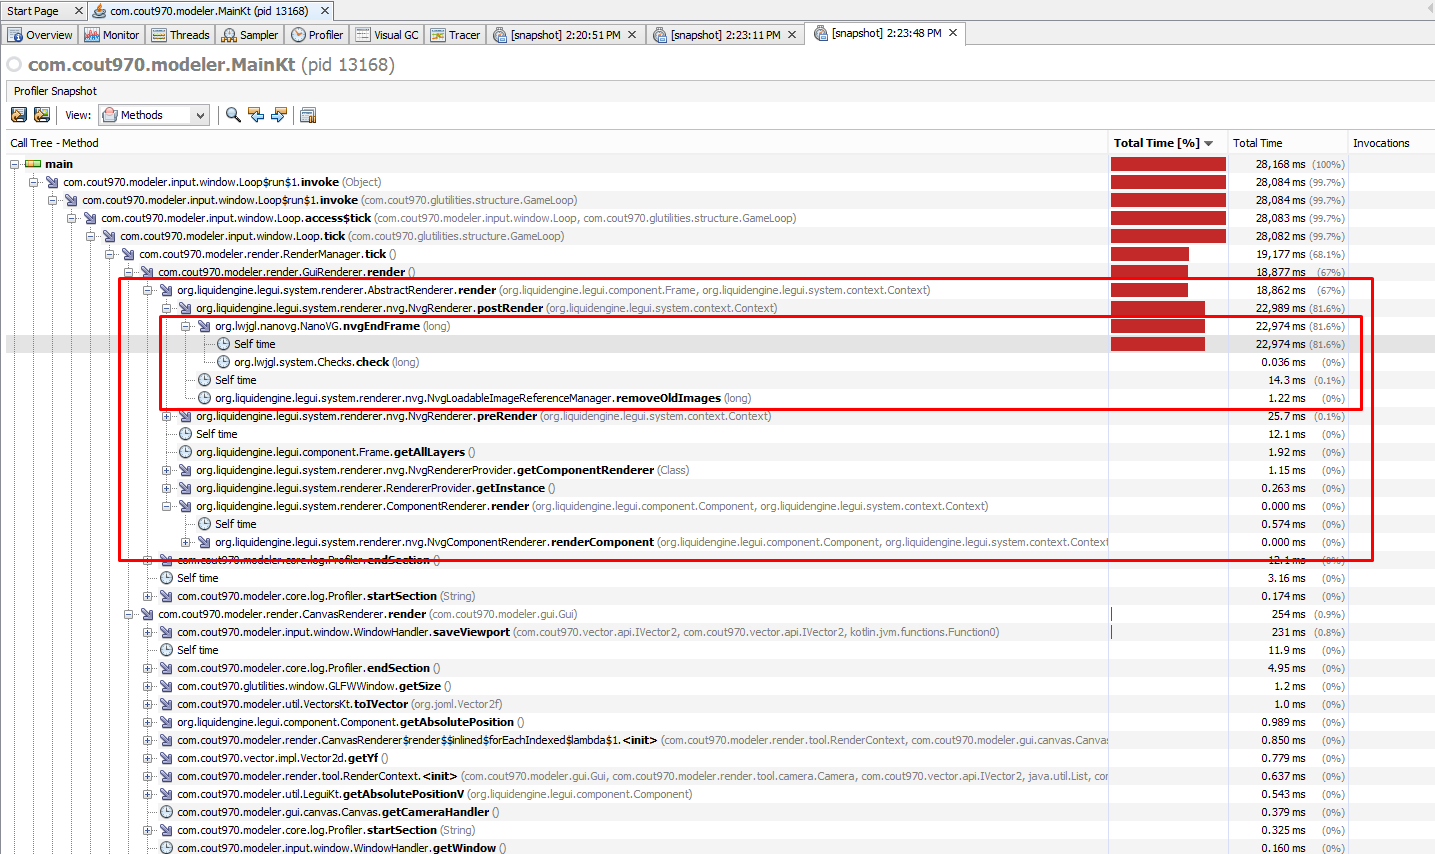Select the snapshot 2:20:51 PM tab
This screenshot has height=854, width=1435.
(565, 35)
